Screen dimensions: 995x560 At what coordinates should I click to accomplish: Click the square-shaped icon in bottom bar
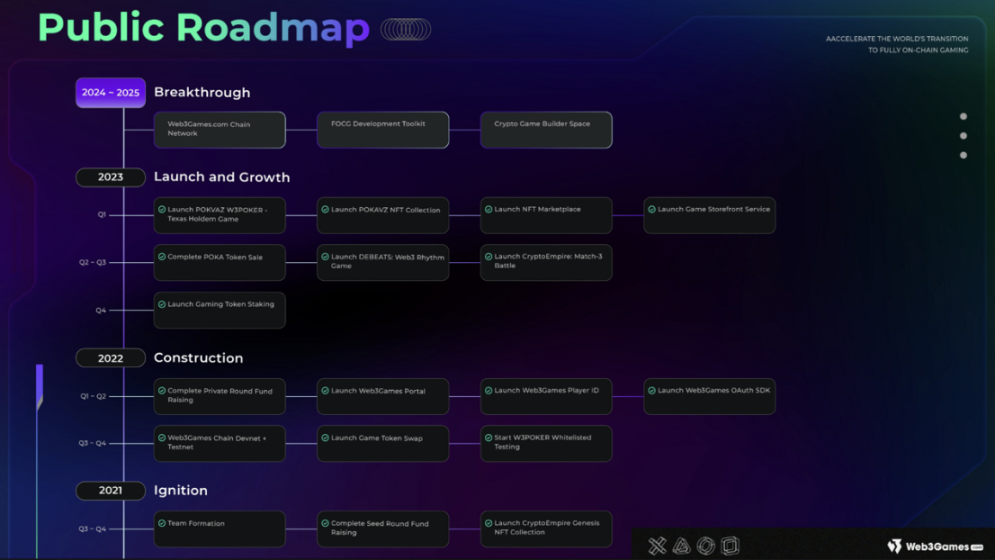[x=730, y=546]
